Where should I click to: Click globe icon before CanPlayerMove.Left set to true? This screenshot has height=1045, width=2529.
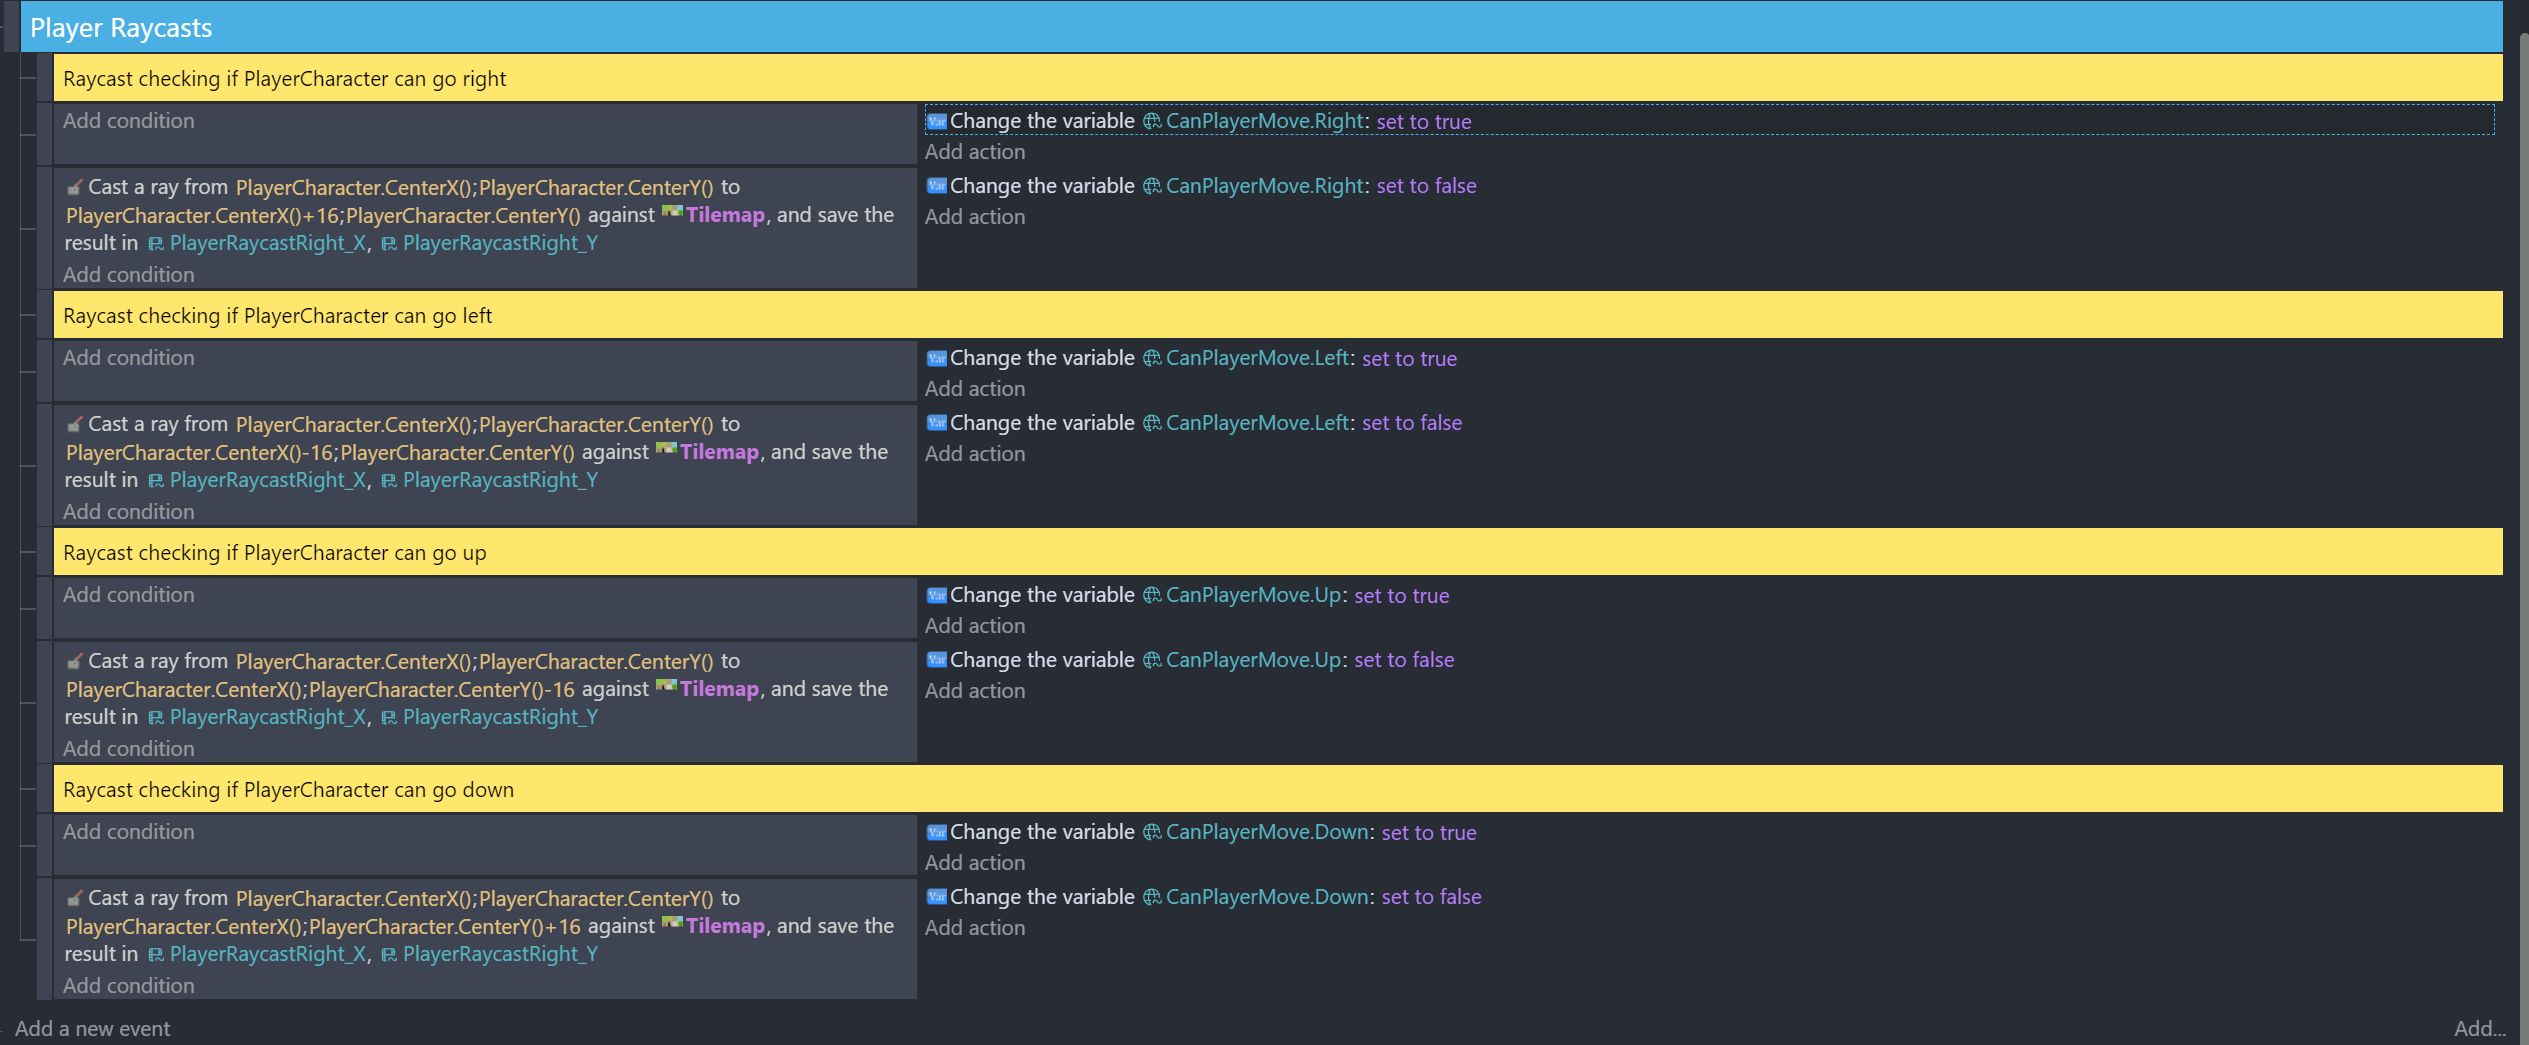coord(1152,358)
